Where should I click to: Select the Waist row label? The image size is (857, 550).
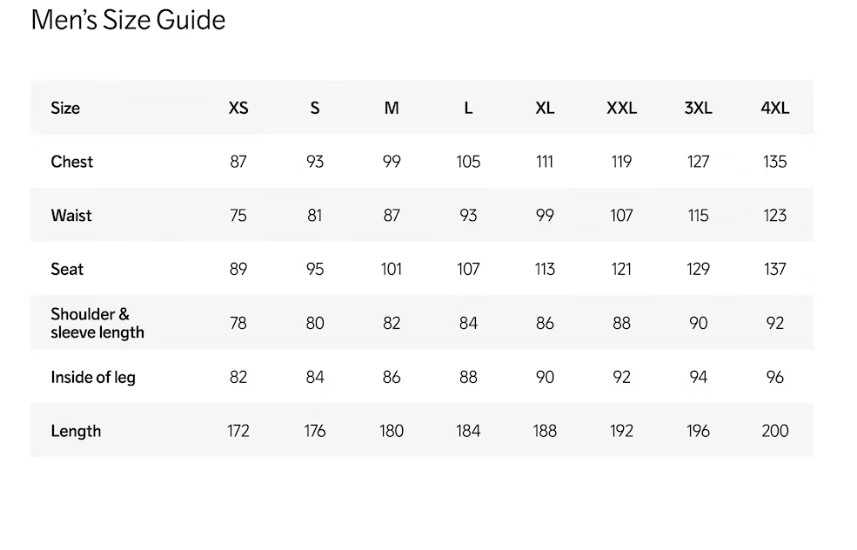[x=71, y=216]
